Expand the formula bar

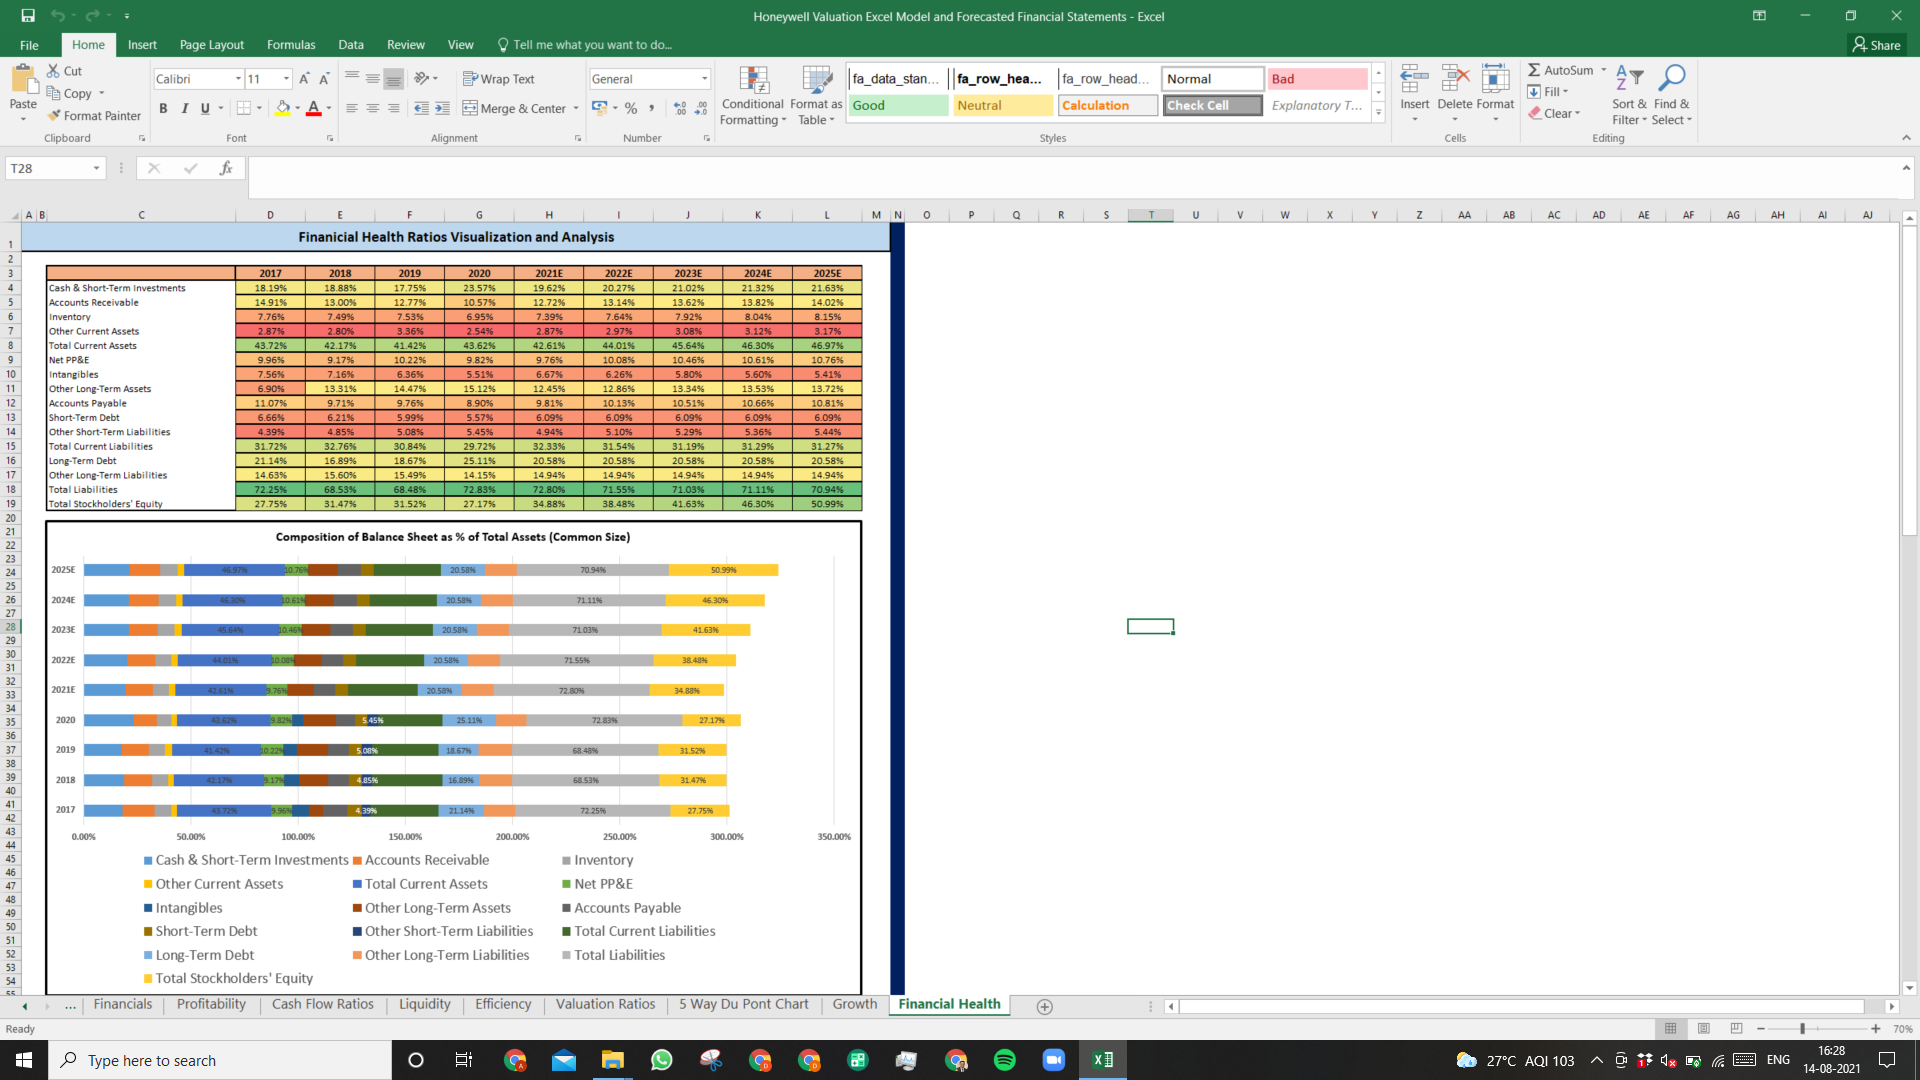click(1906, 167)
